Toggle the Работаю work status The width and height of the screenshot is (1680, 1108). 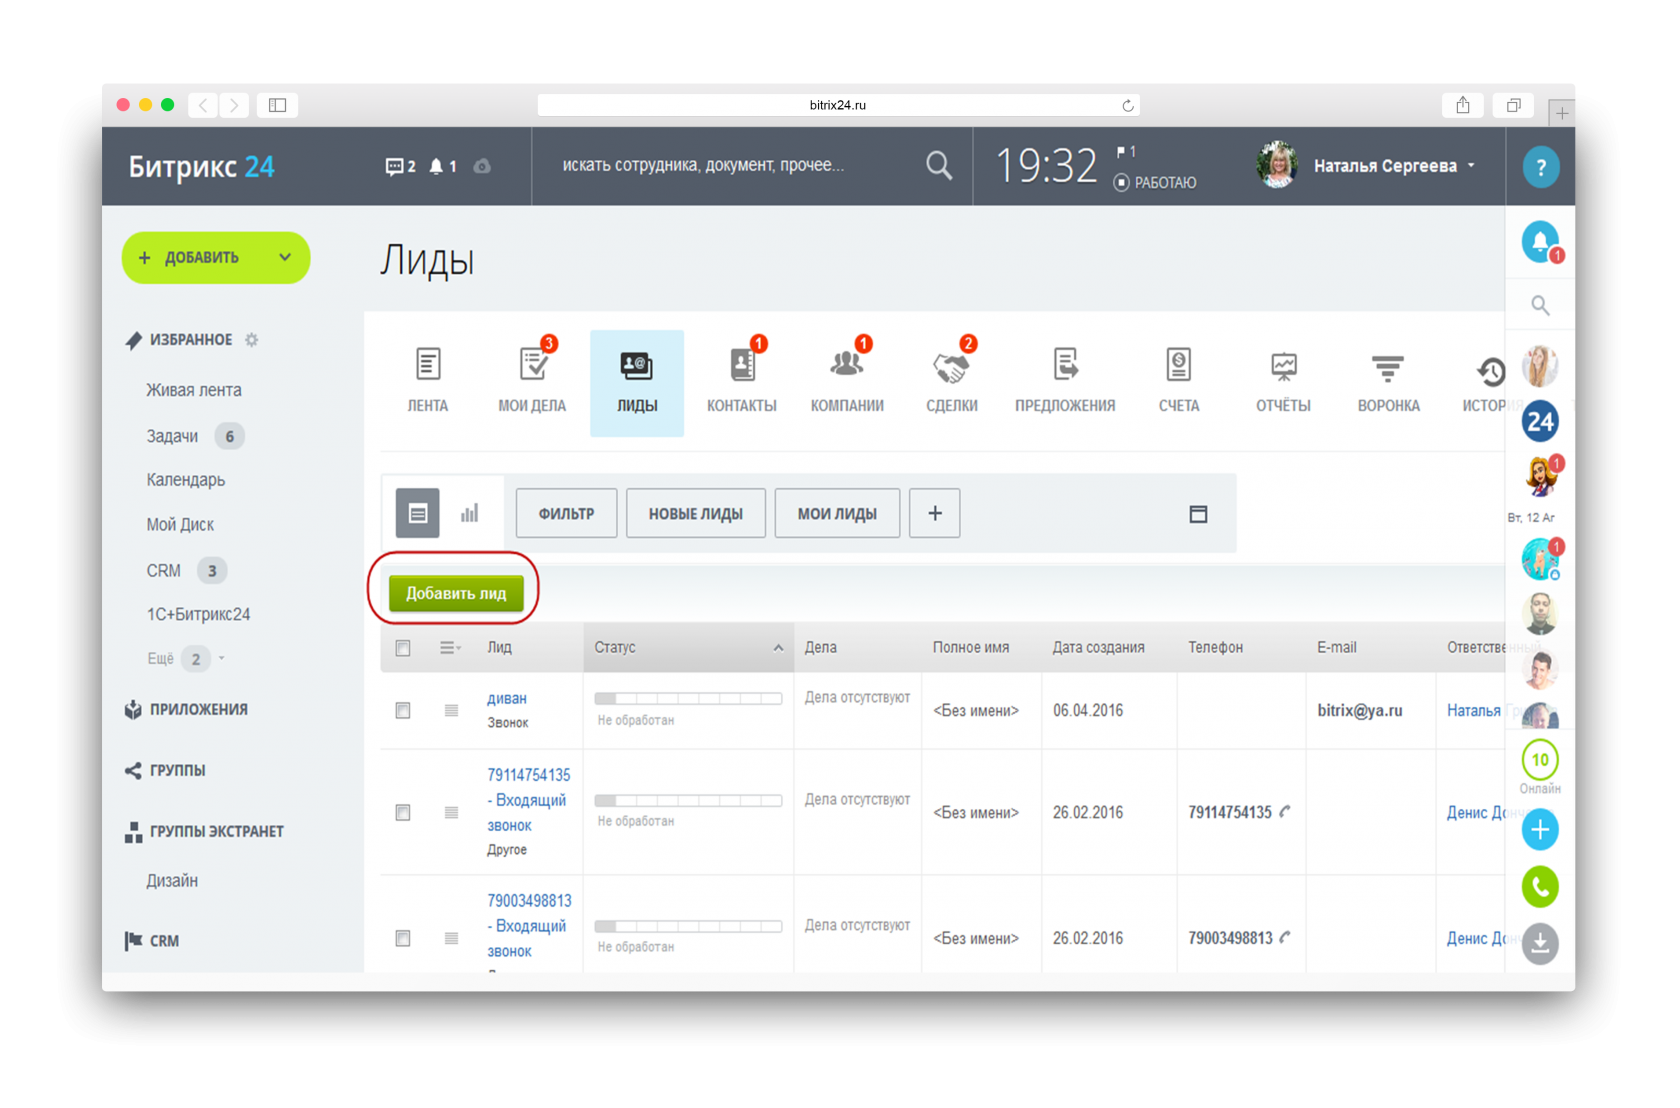(x=1155, y=183)
